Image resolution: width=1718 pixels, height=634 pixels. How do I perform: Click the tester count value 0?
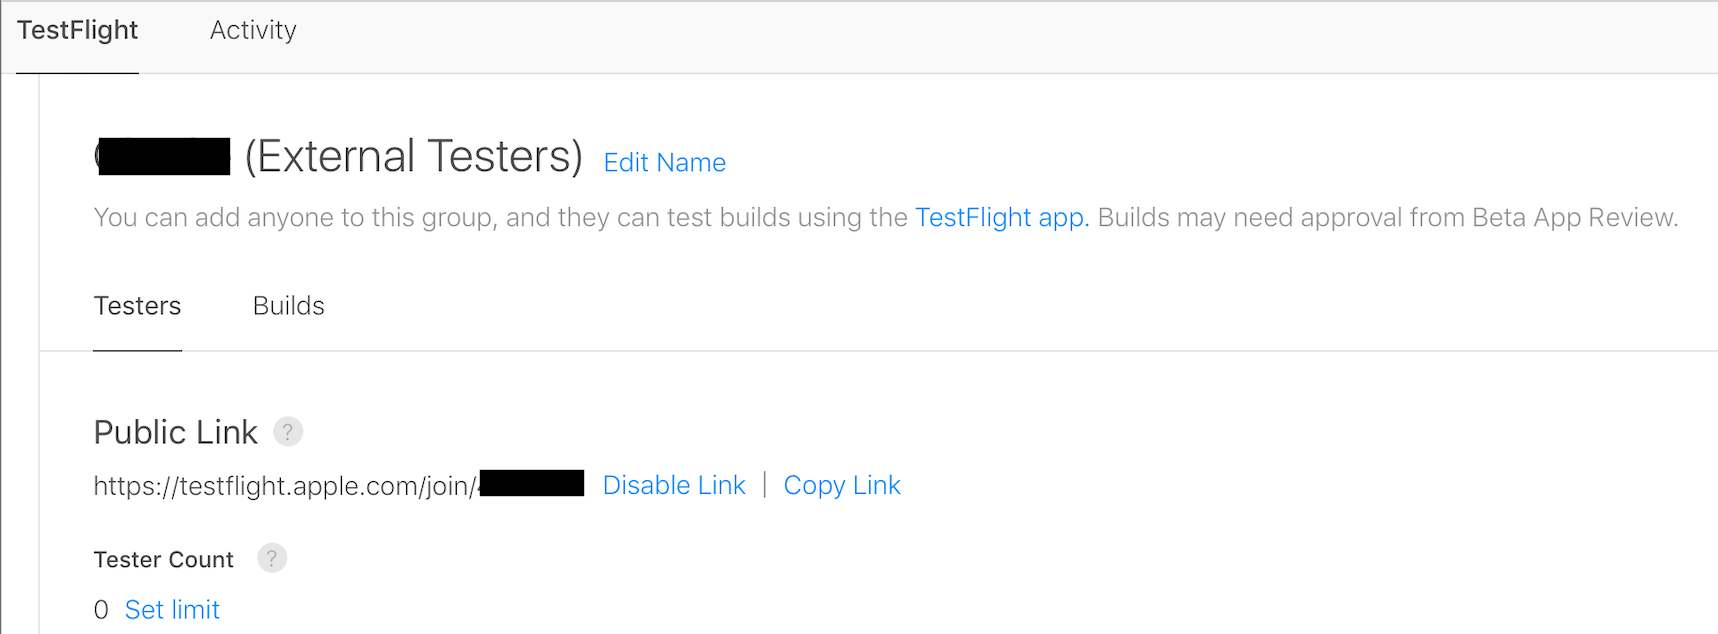[101, 610]
